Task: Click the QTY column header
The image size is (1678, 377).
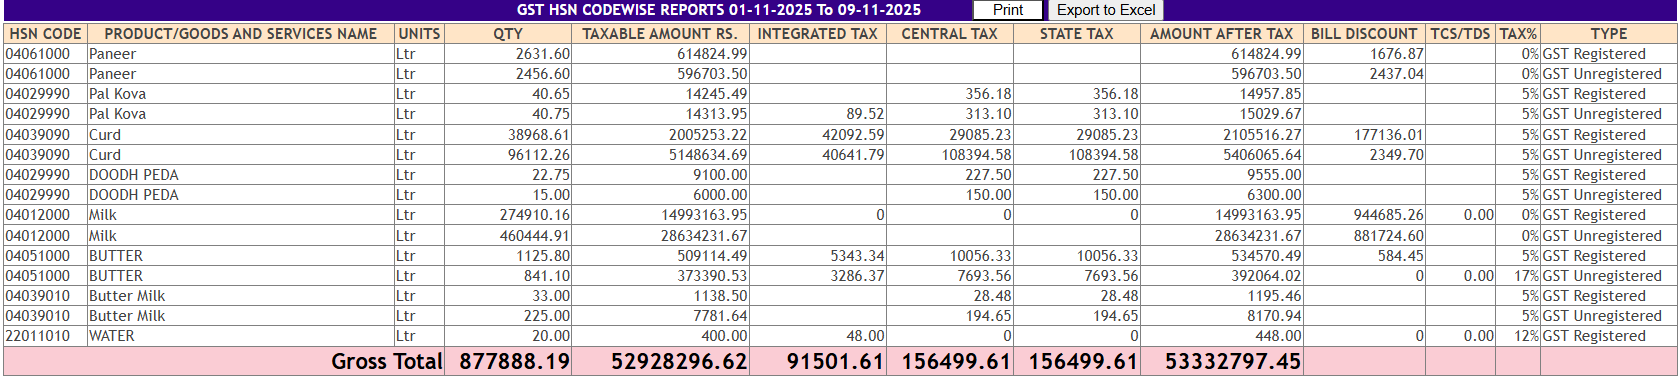Action: point(508,34)
